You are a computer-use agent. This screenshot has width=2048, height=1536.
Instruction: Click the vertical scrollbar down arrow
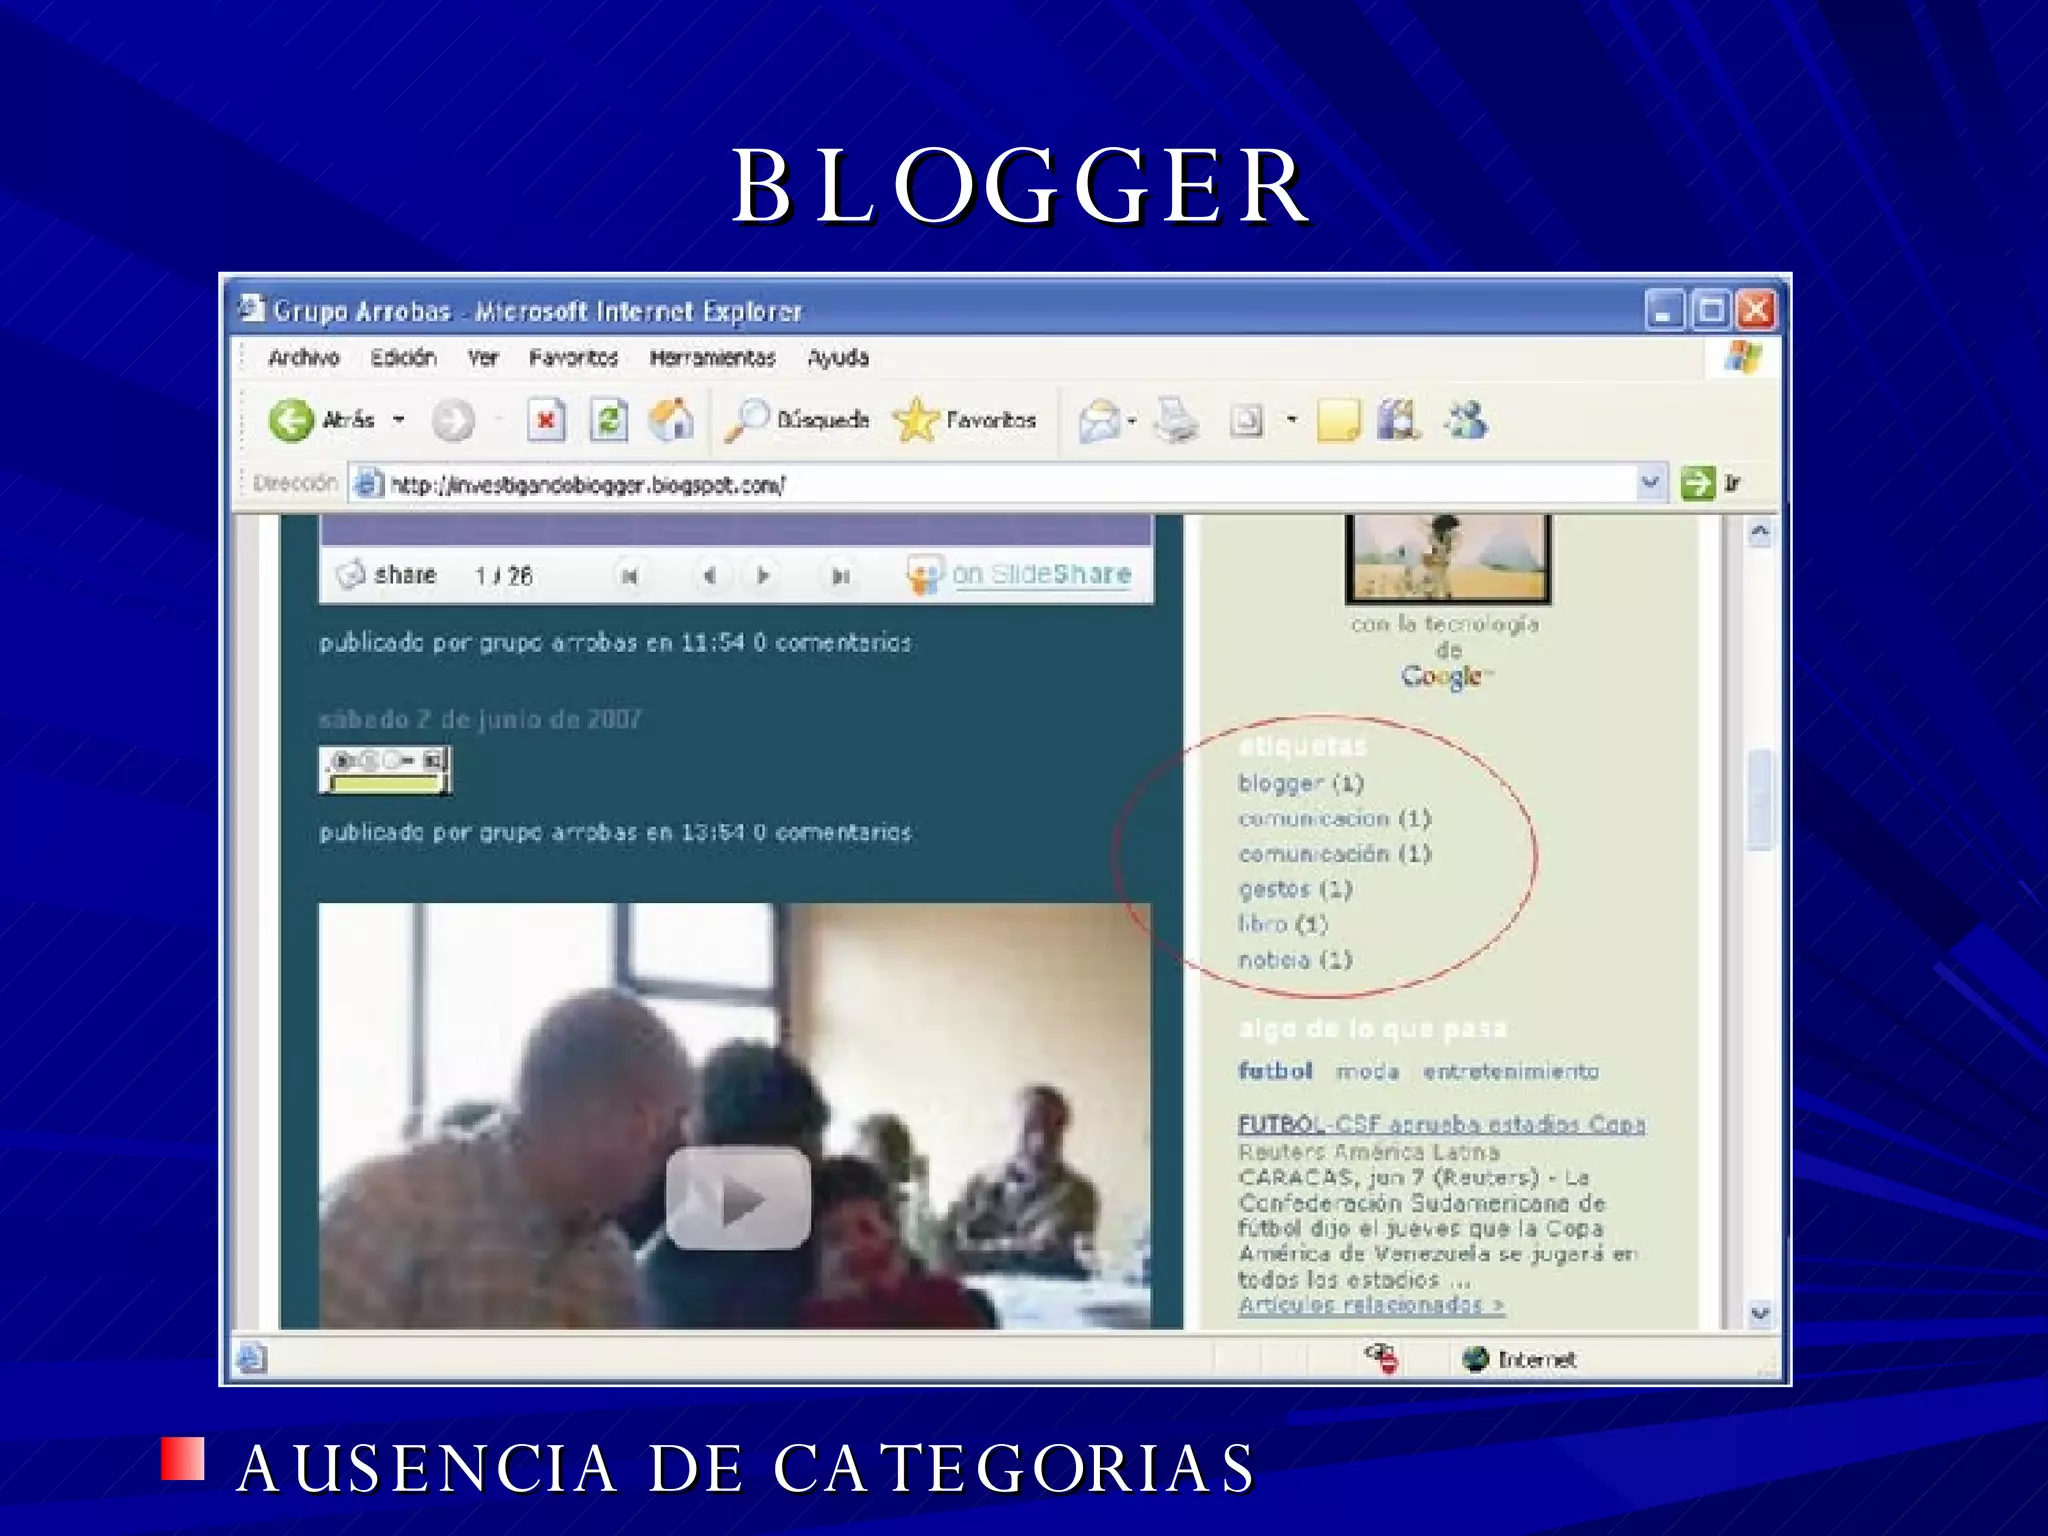[1760, 1313]
